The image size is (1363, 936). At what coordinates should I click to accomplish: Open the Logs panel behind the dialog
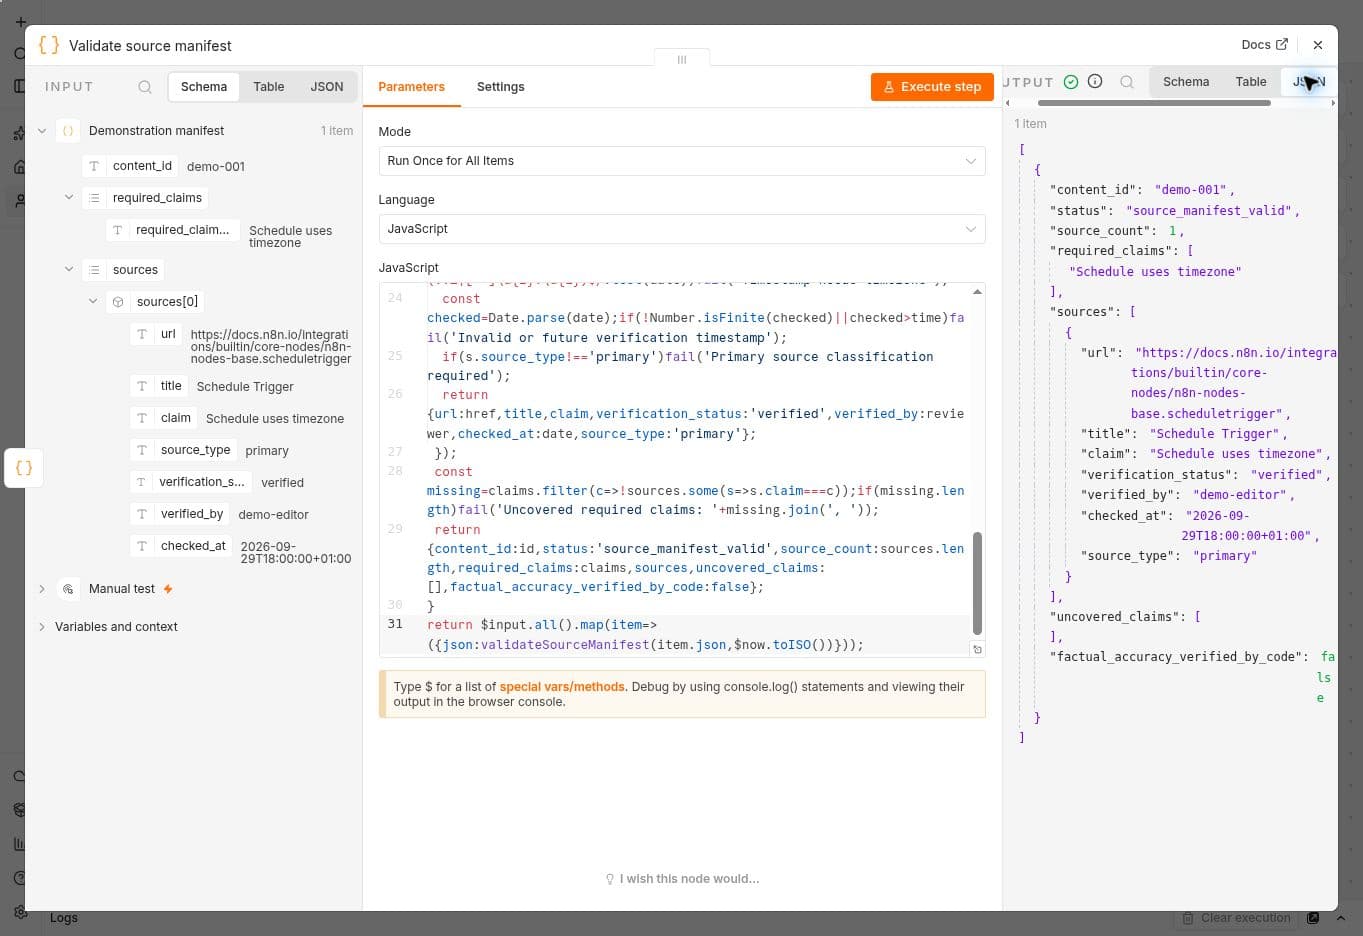tap(64, 918)
